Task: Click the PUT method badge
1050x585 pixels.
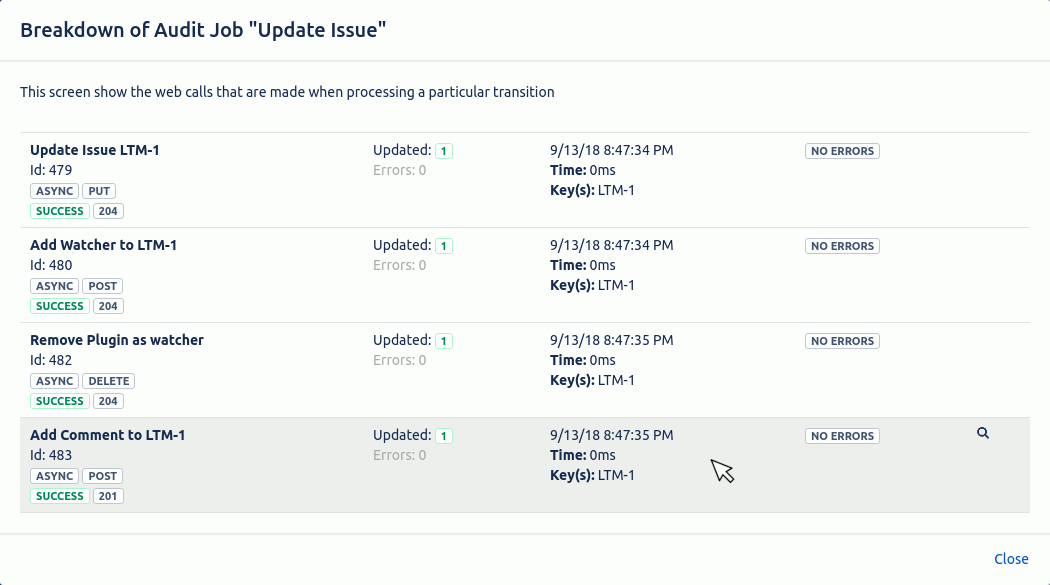Action: [99, 191]
